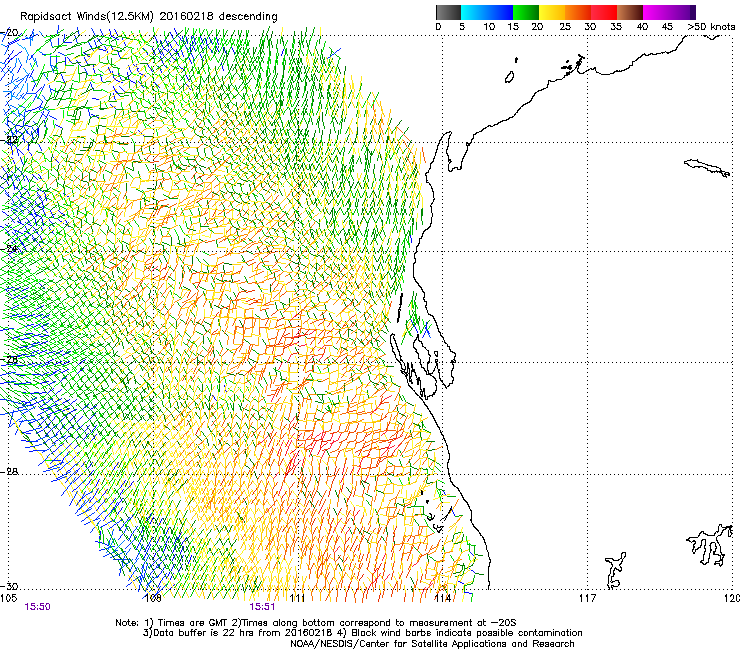Click the yellow segment of the color bar
The height and width of the screenshot is (650, 740).
pos(552,12)
